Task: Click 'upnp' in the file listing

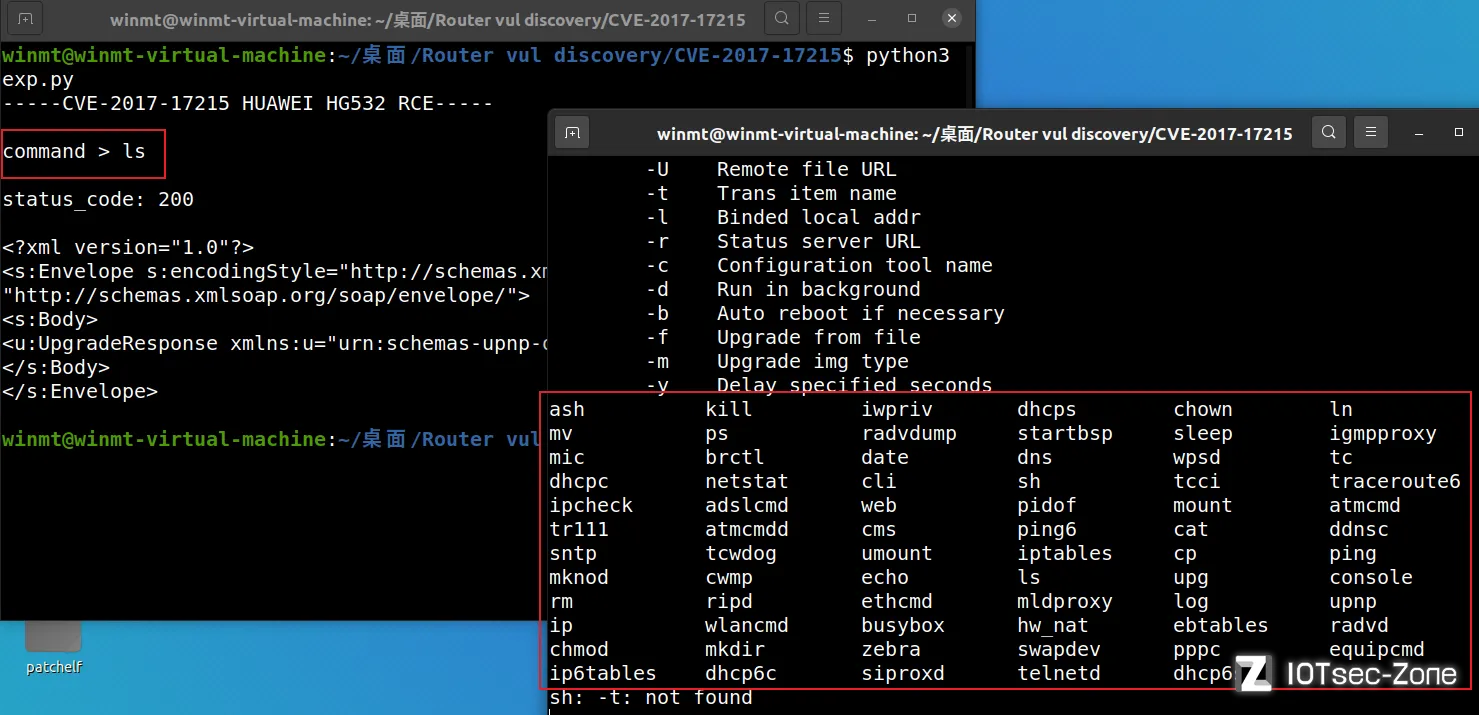Action: pos(1353,602)
